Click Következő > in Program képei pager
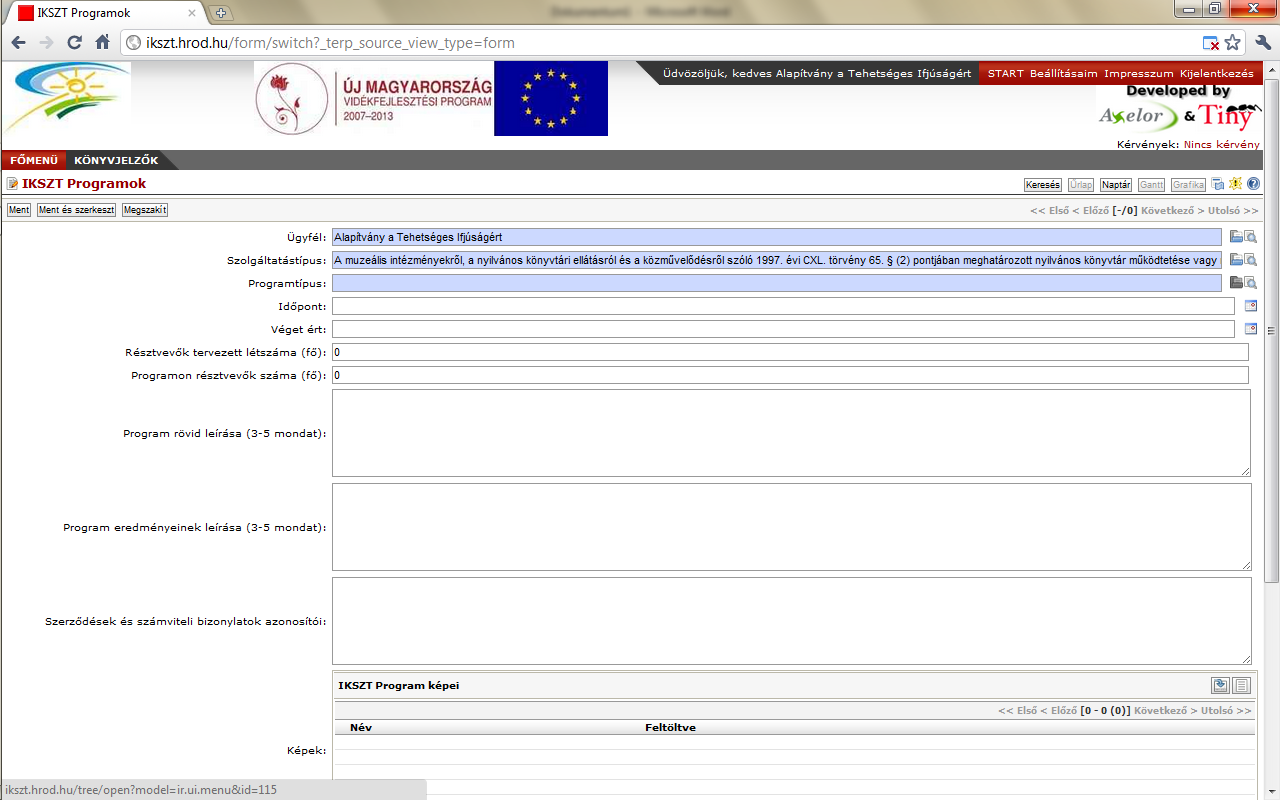This screenshot has height=800, width=1280. pos(1165,711)
